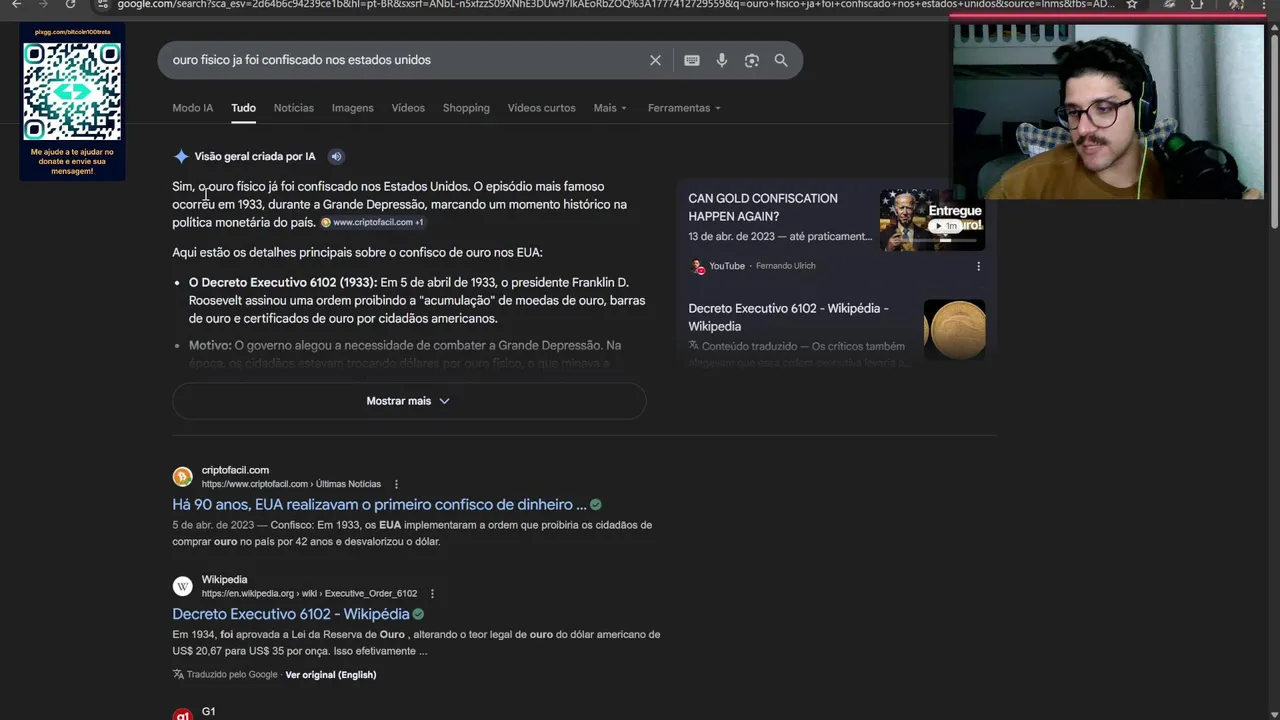Open the on-screen keyboard input tool

click(692, 60)
